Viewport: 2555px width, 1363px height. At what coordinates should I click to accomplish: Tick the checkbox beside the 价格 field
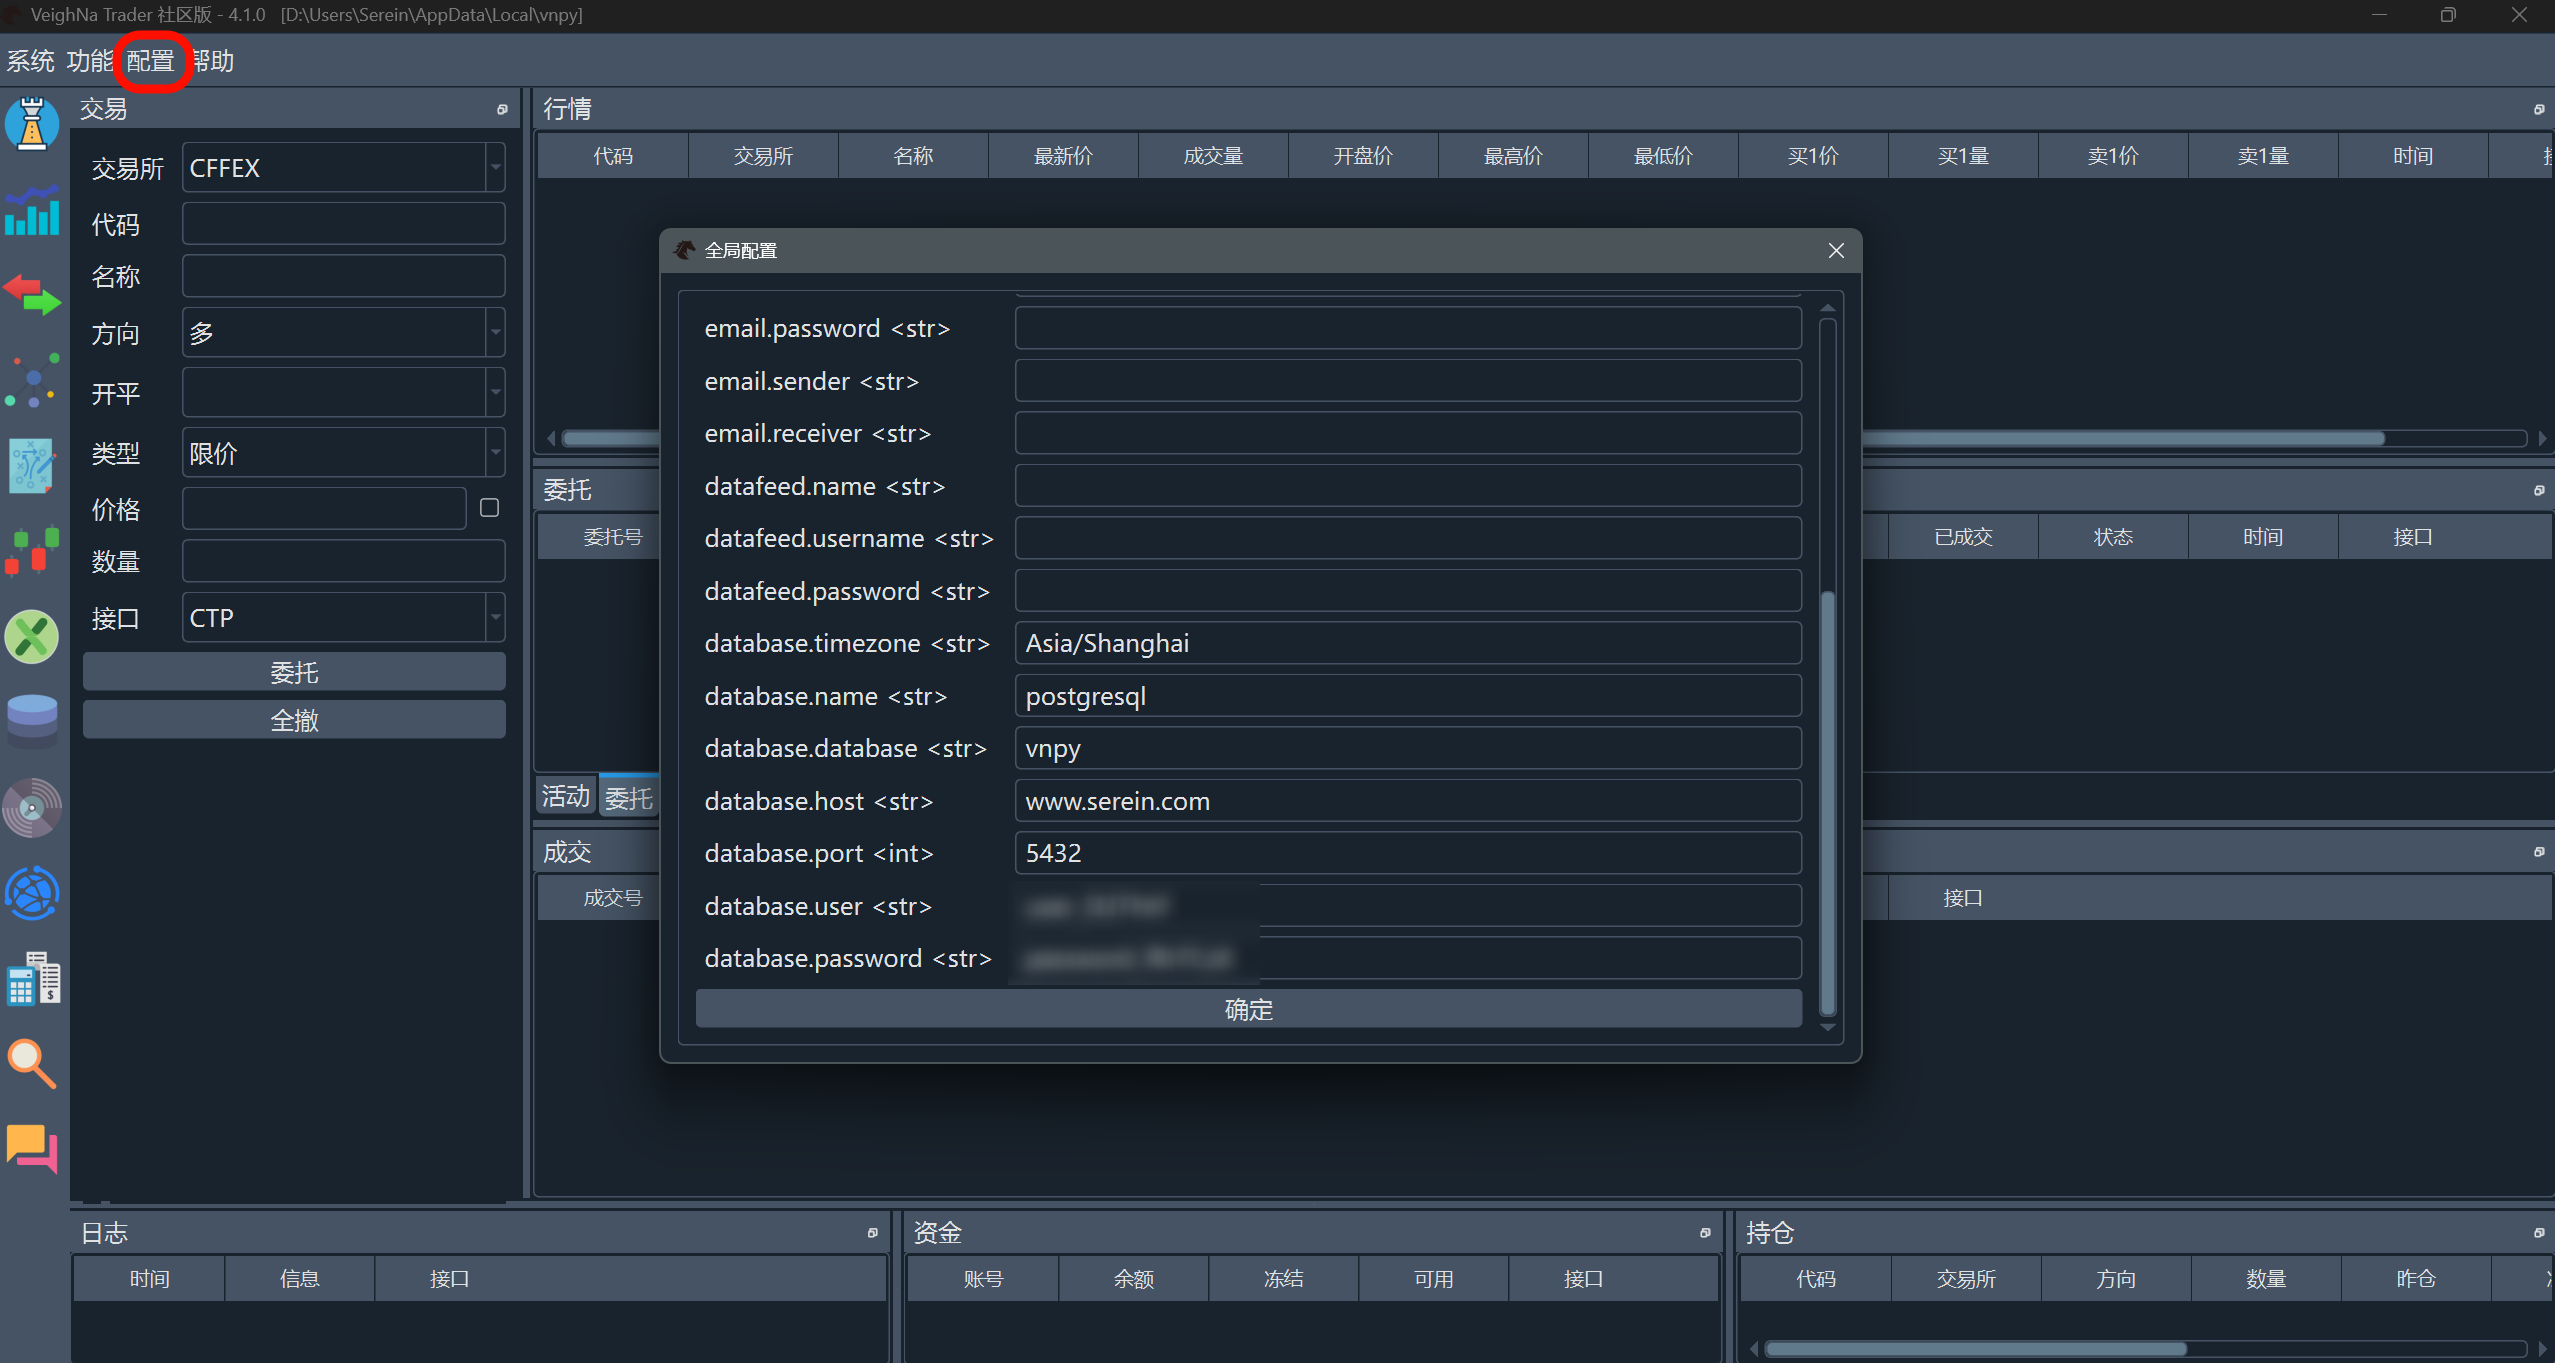point(489,508)
